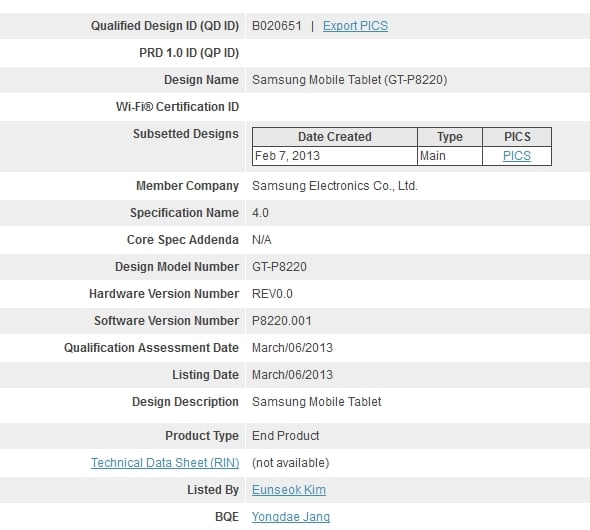590x530 pixels.
Task: Open the Export PICS link
Action: [x=355, y=26]
